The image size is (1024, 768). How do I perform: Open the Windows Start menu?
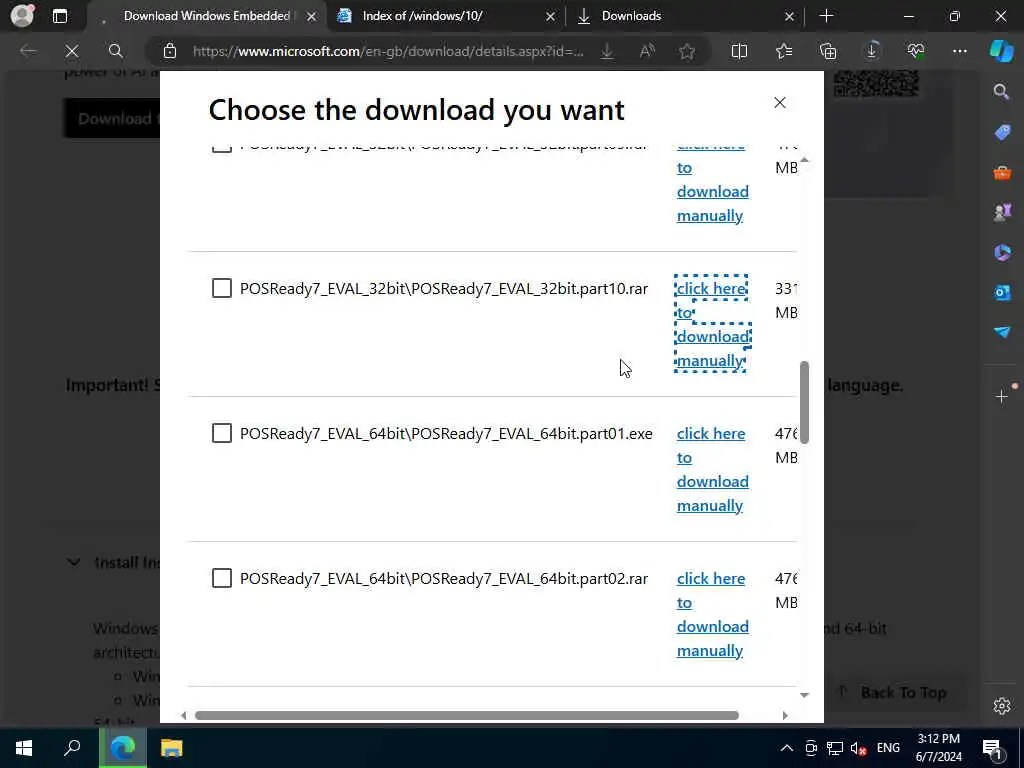[24, 748]
